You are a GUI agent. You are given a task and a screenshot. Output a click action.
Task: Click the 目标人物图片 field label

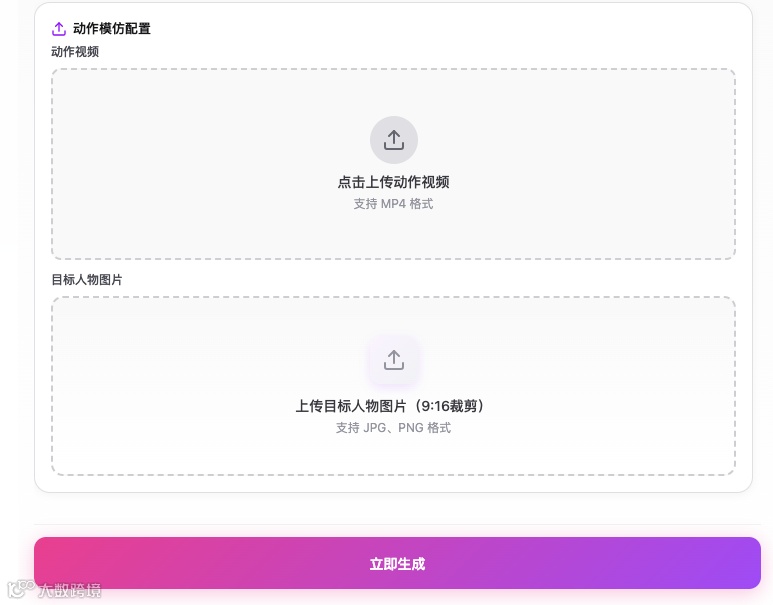87,280
